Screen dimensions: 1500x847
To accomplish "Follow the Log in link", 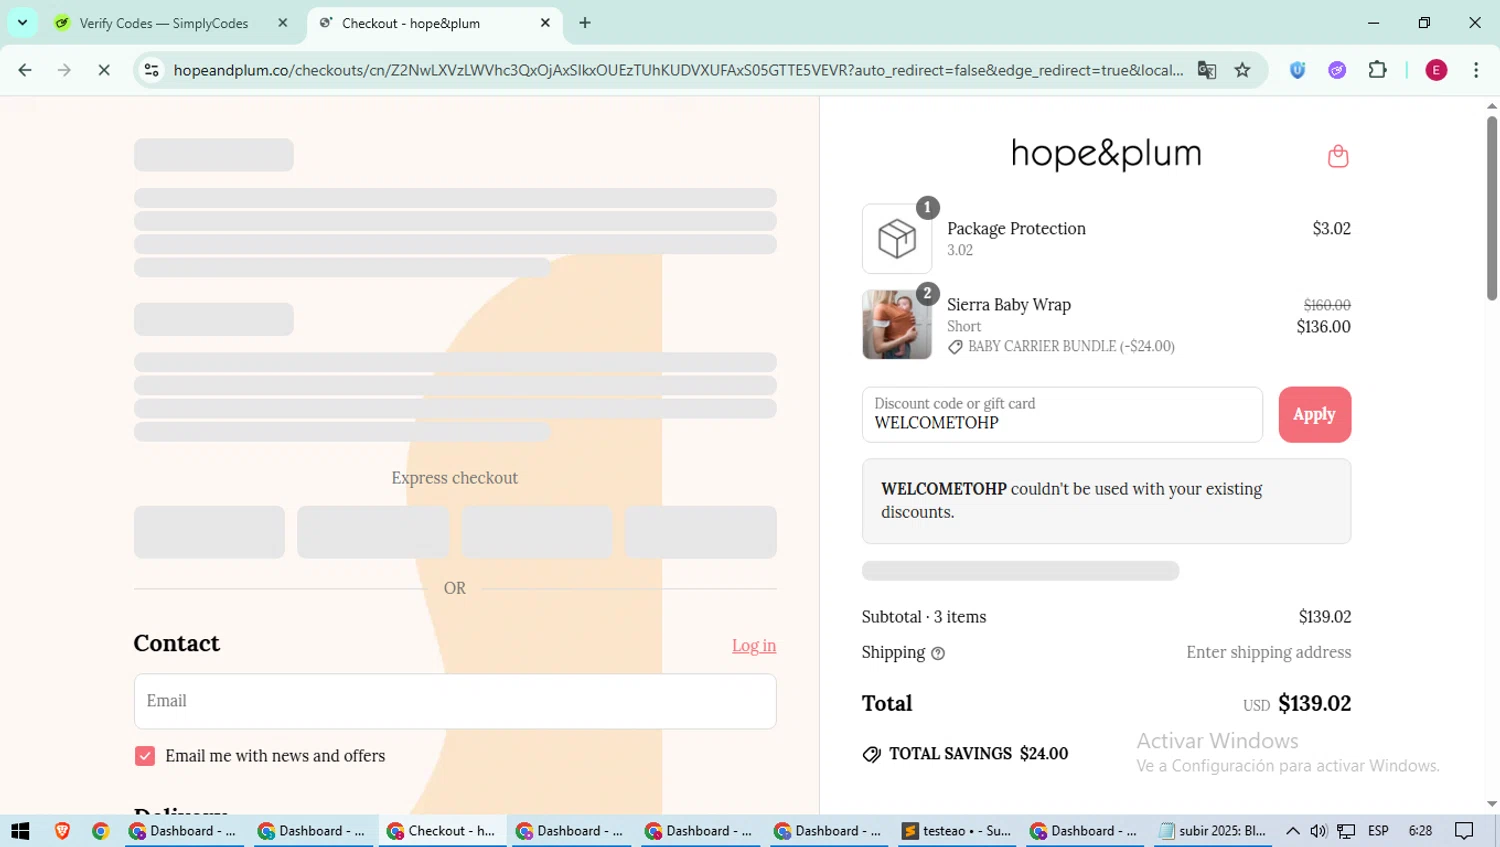I will (754, 646).
